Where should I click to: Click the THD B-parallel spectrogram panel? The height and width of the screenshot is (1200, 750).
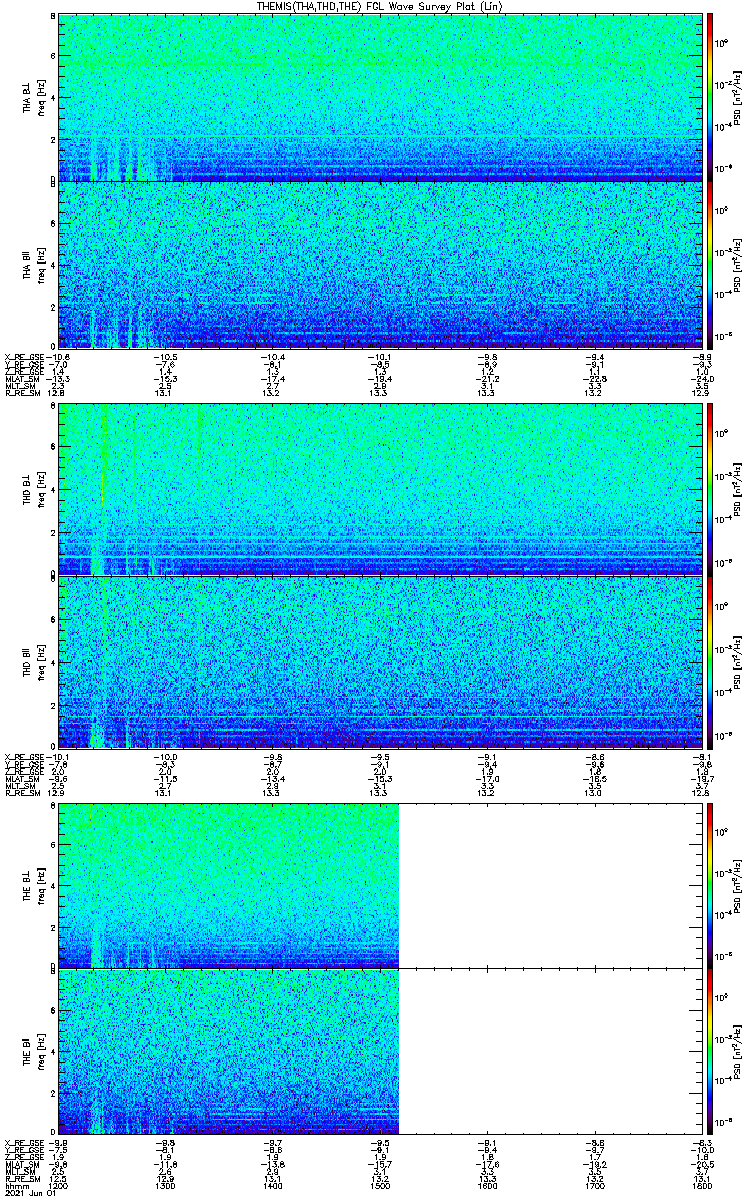click(380, 661)
